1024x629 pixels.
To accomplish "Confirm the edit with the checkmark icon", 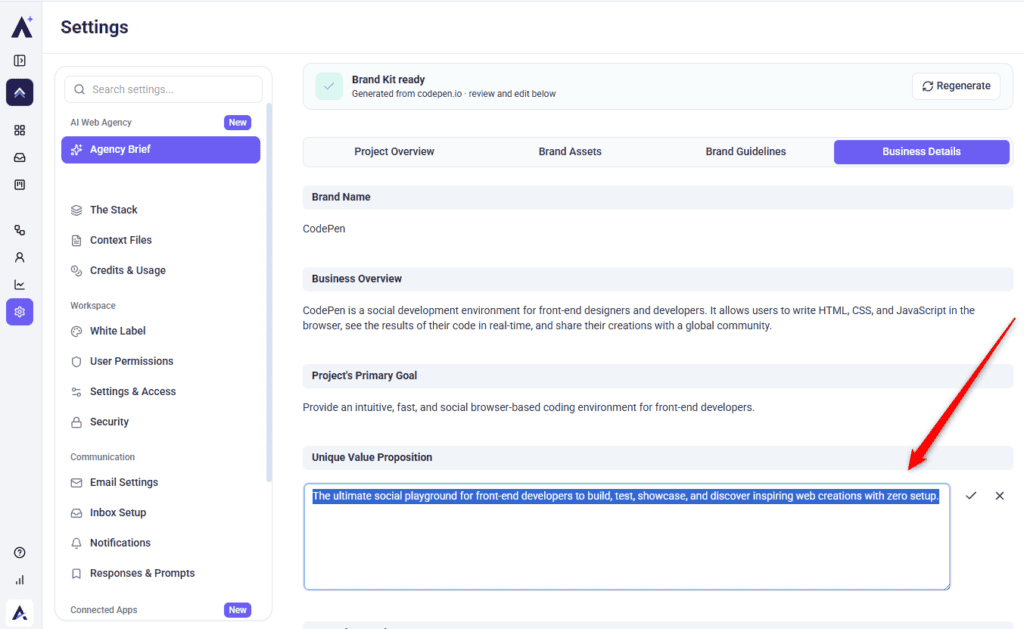I will [971, 496].
